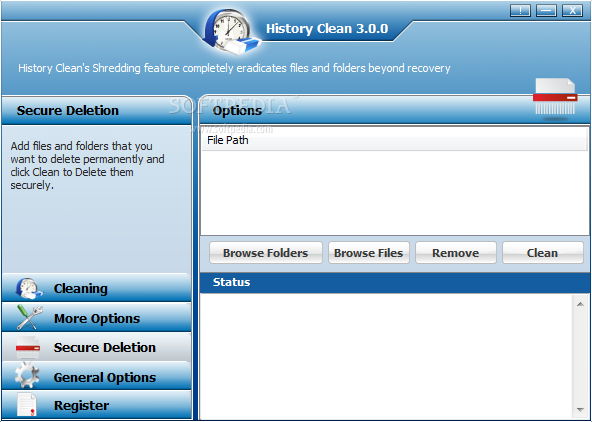Click the Options panel title
The height and width of the screenshot is (422, 592).
237,111
